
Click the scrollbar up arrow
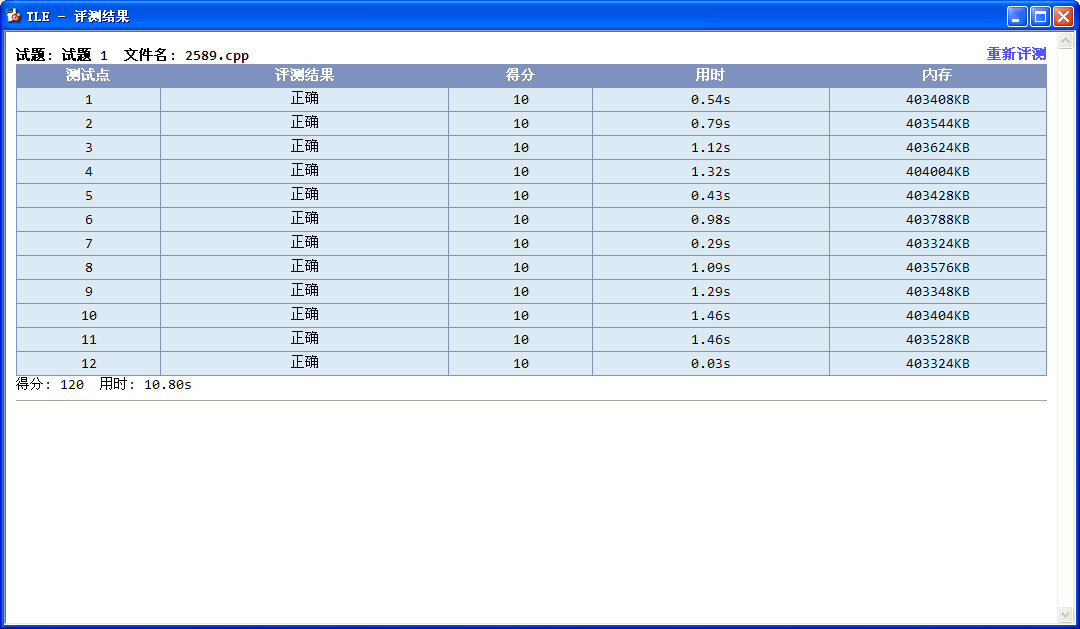[1066, 41]
